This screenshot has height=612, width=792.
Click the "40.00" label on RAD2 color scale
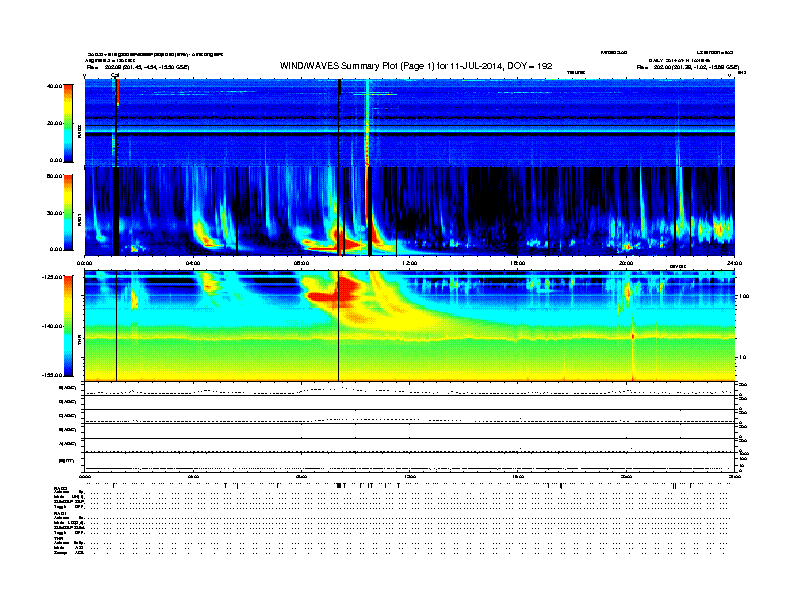55,86
